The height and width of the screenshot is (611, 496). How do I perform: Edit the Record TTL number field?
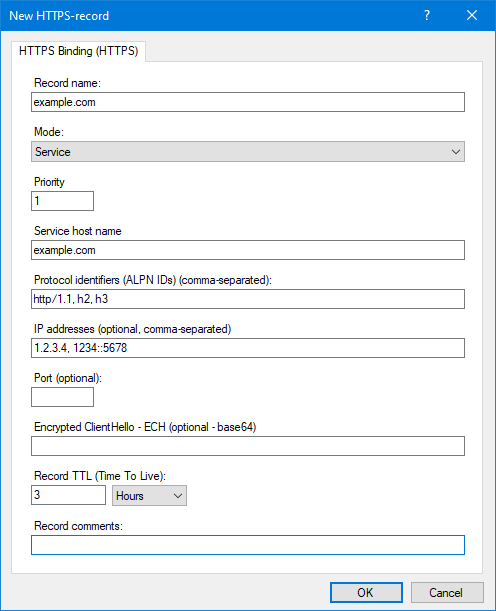68,495
